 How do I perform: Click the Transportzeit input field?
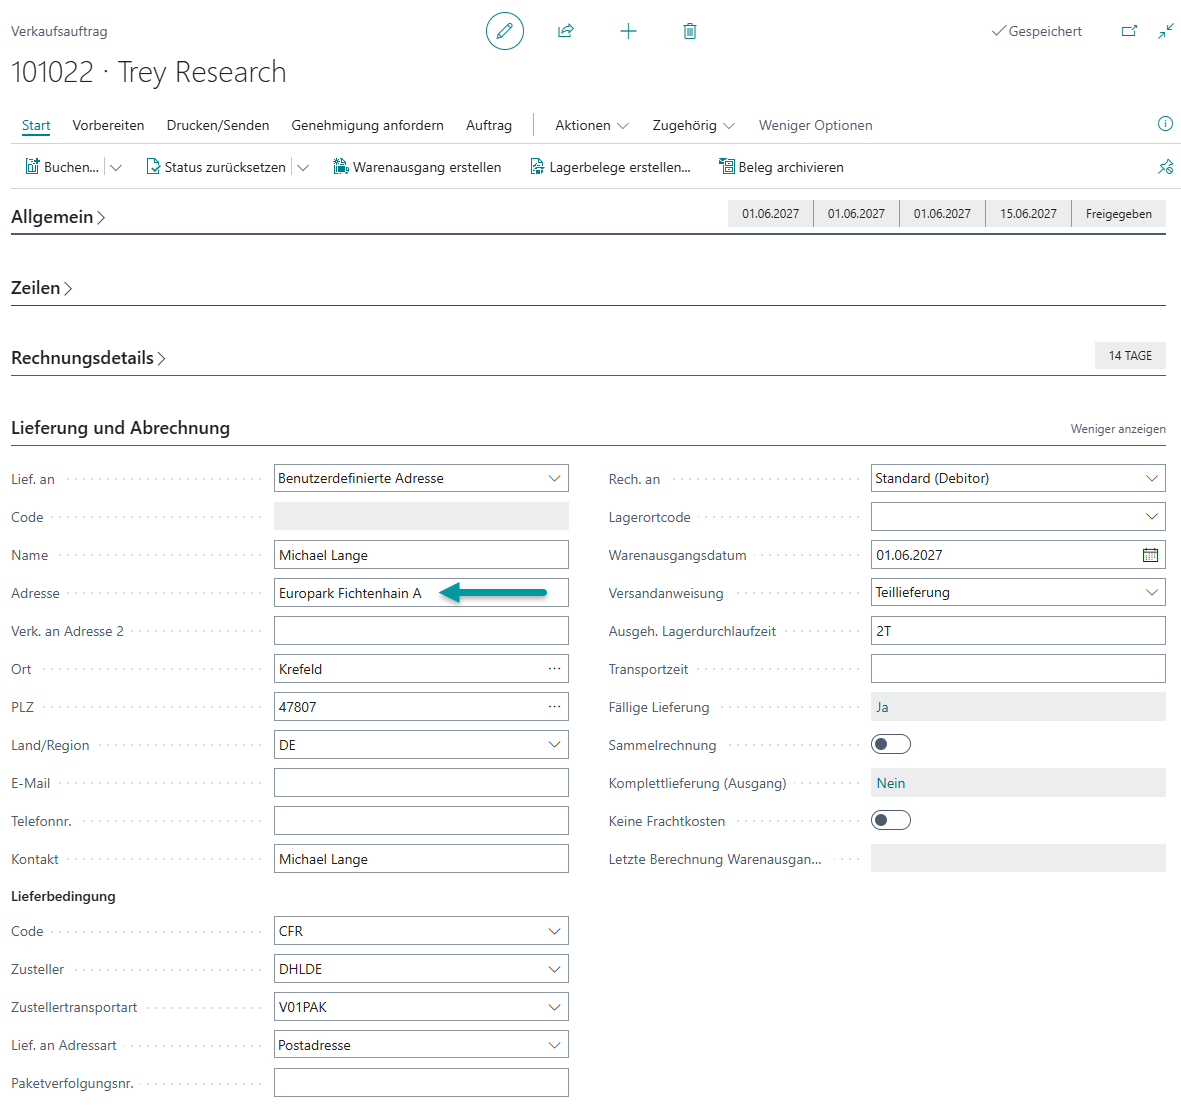click(1018, 669)
